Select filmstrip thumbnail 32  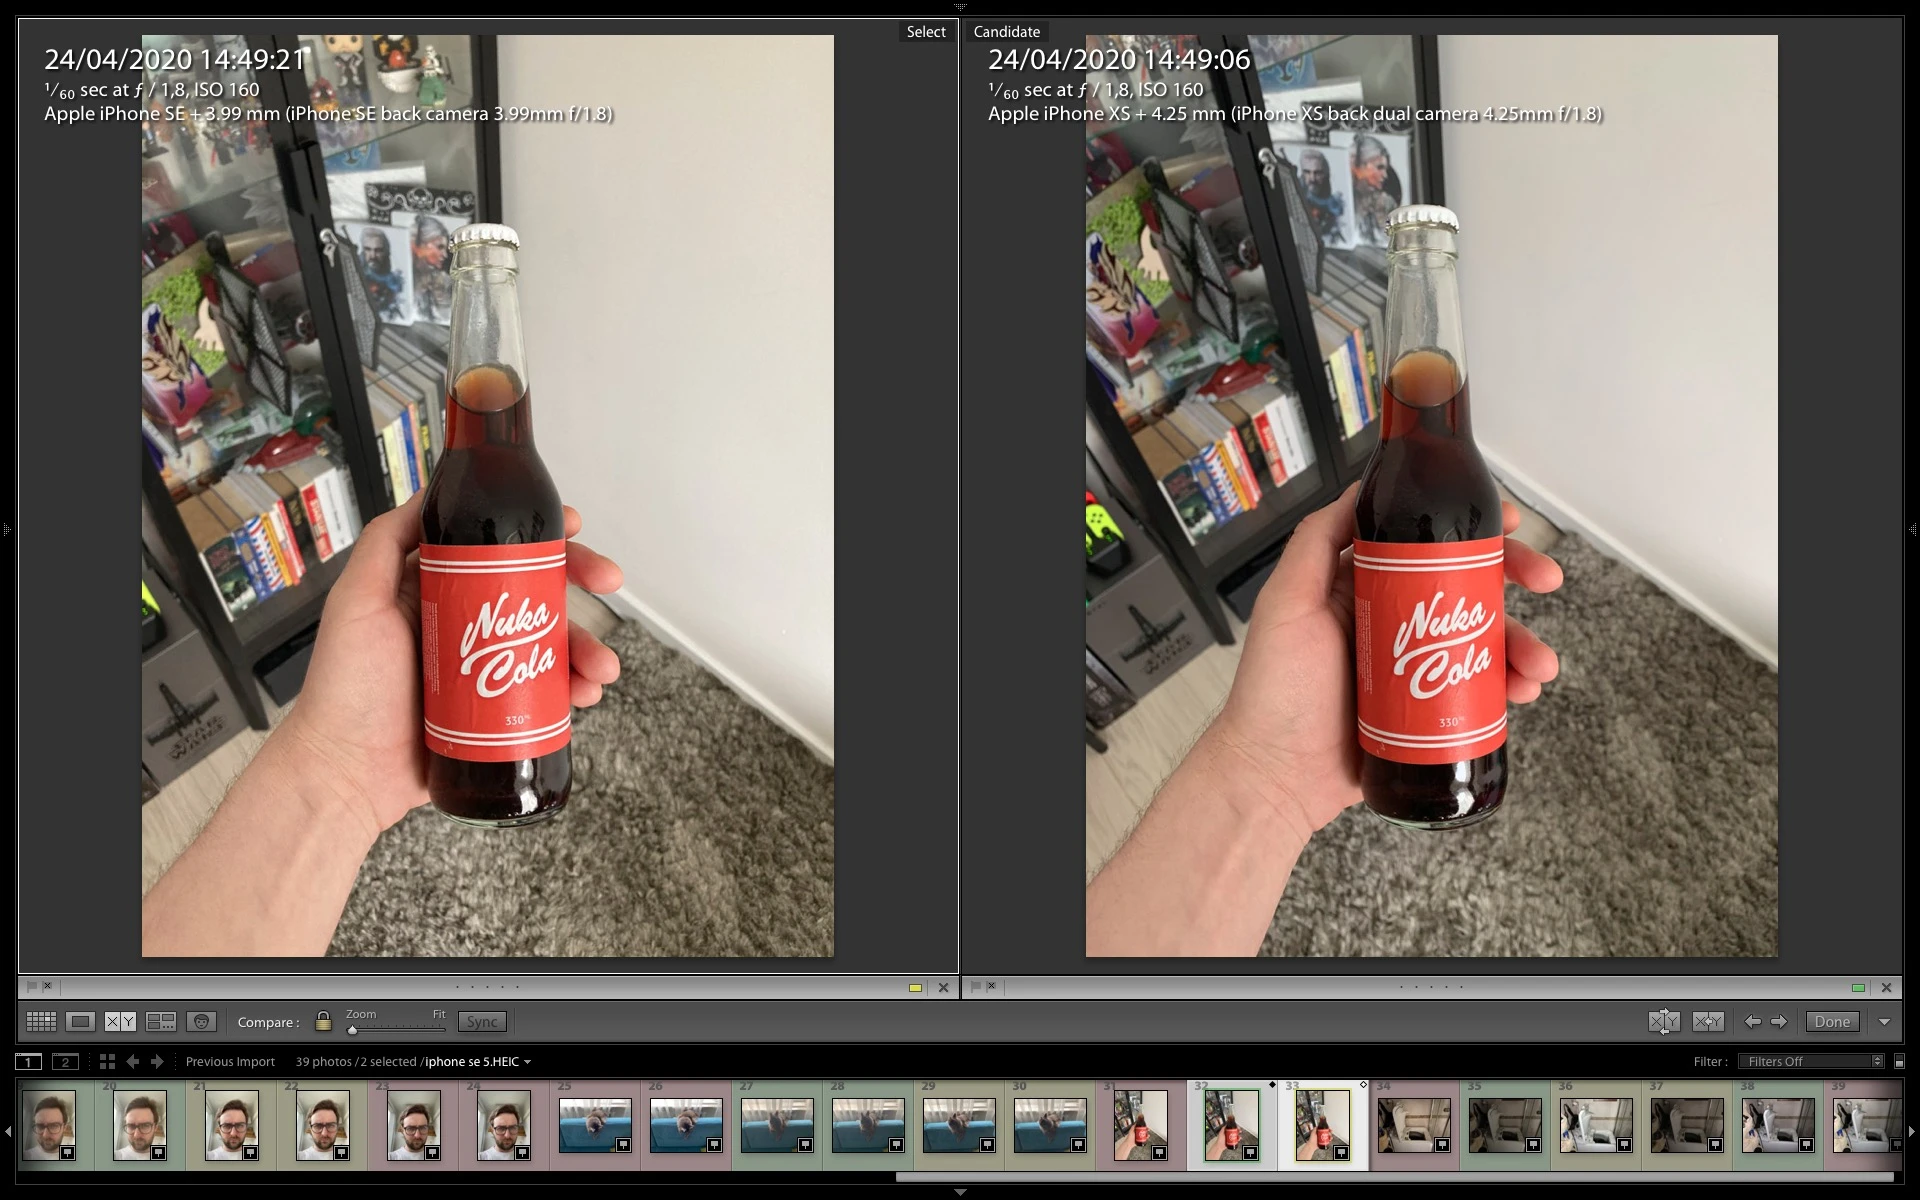click(x=1231, y=1124)
